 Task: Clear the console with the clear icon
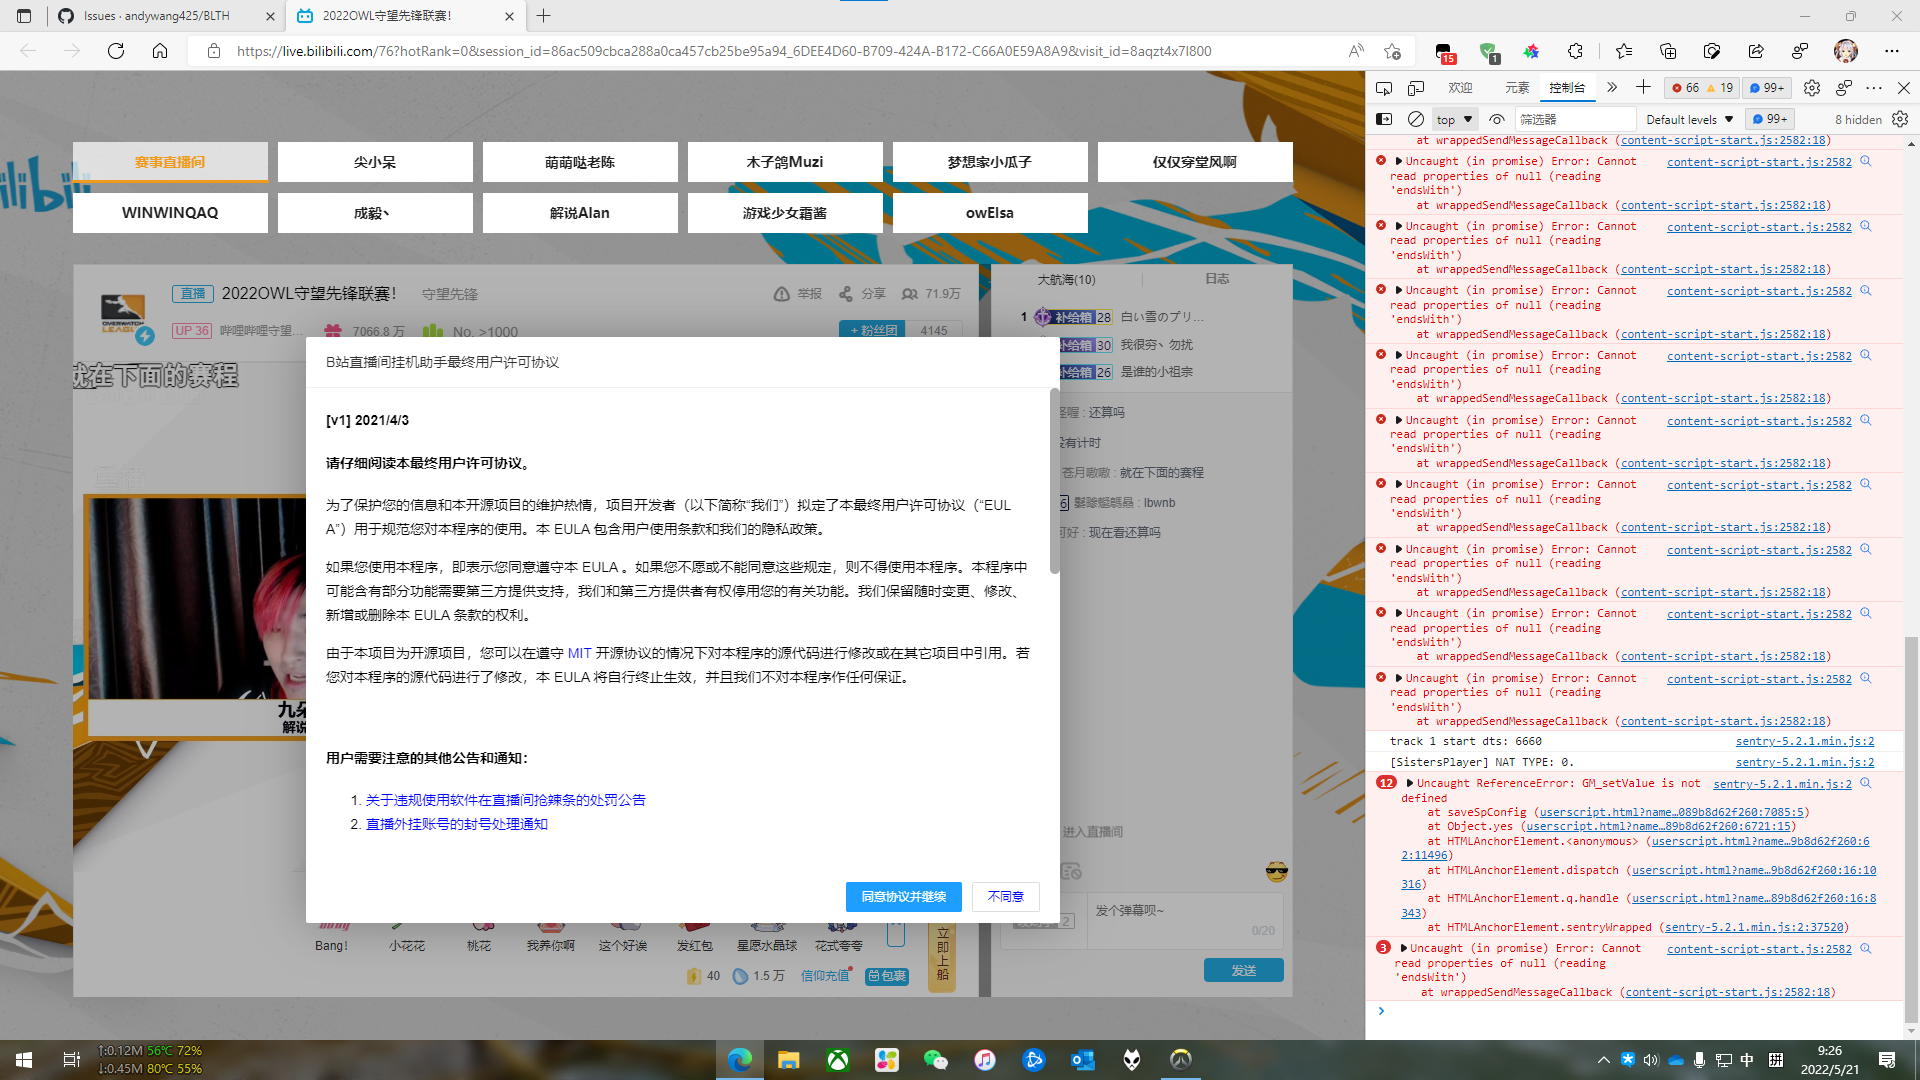pyautogui.click(x=1416, y=118)
